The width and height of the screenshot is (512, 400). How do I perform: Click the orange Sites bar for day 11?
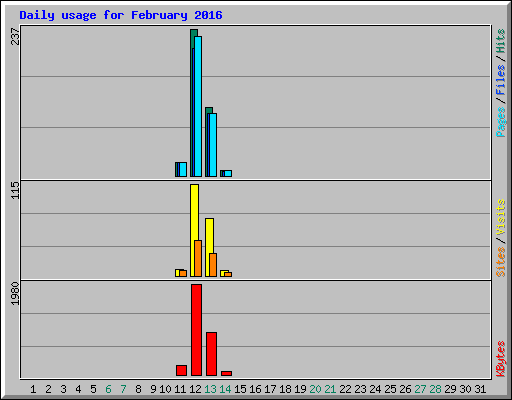click(x=183, y=274)
